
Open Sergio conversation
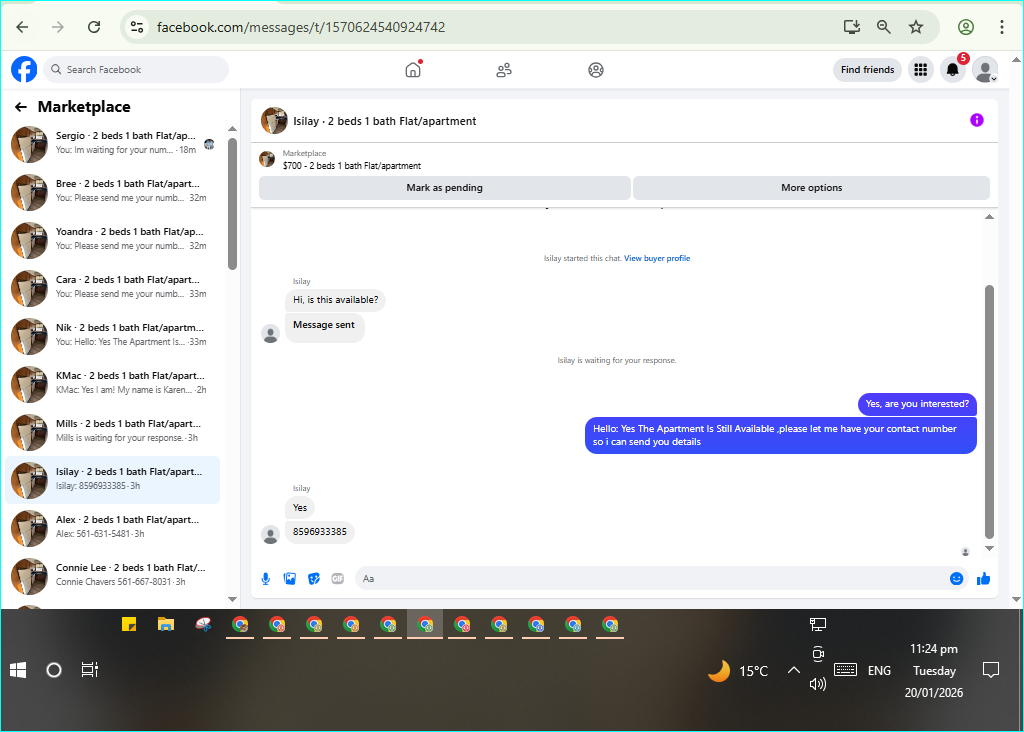click(112, 144)
